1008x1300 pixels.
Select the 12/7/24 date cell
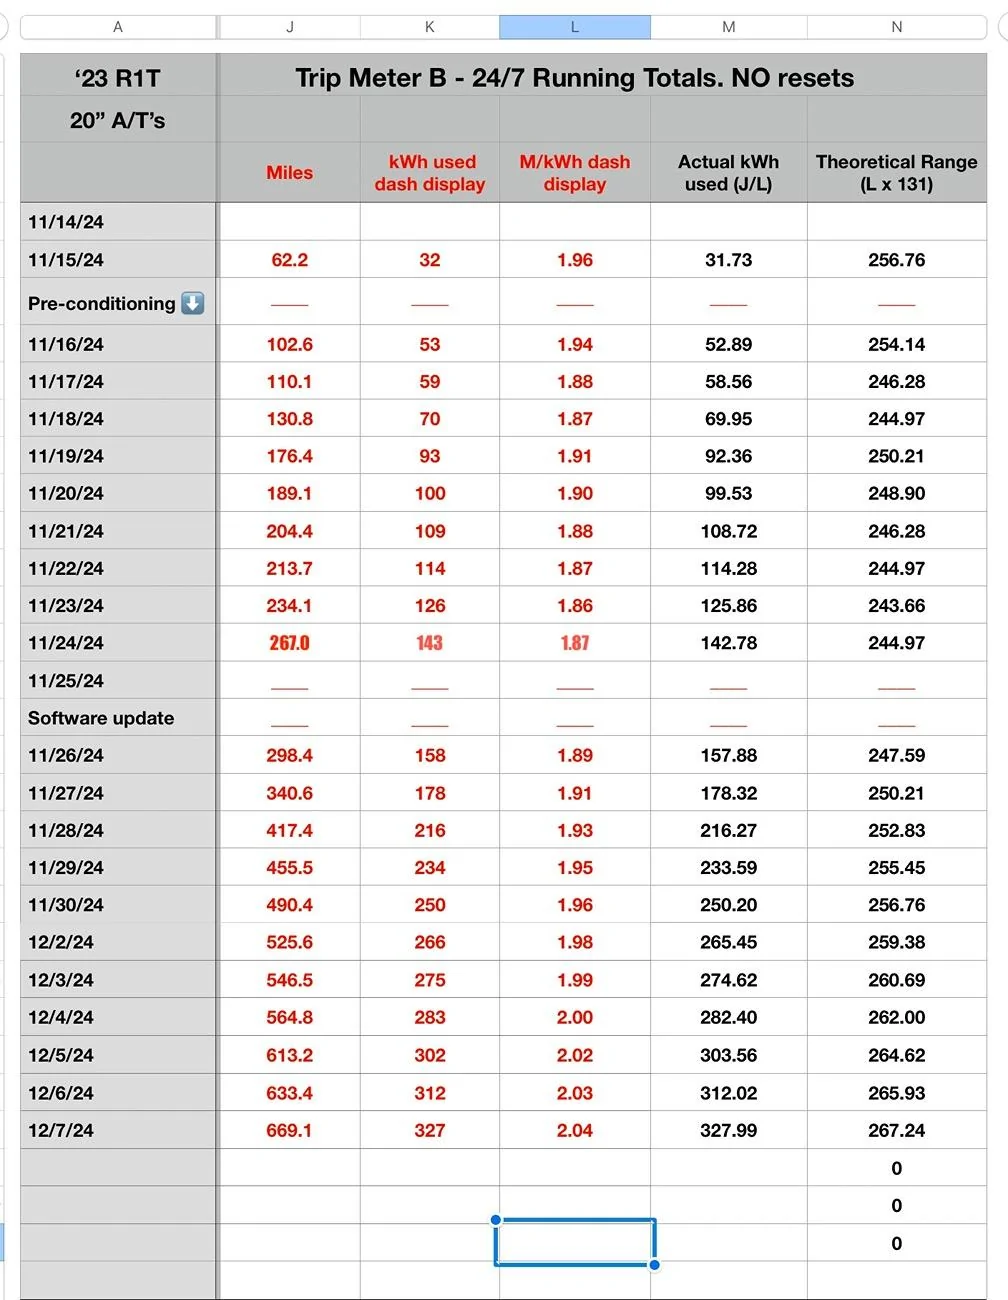click(118, 1130)
